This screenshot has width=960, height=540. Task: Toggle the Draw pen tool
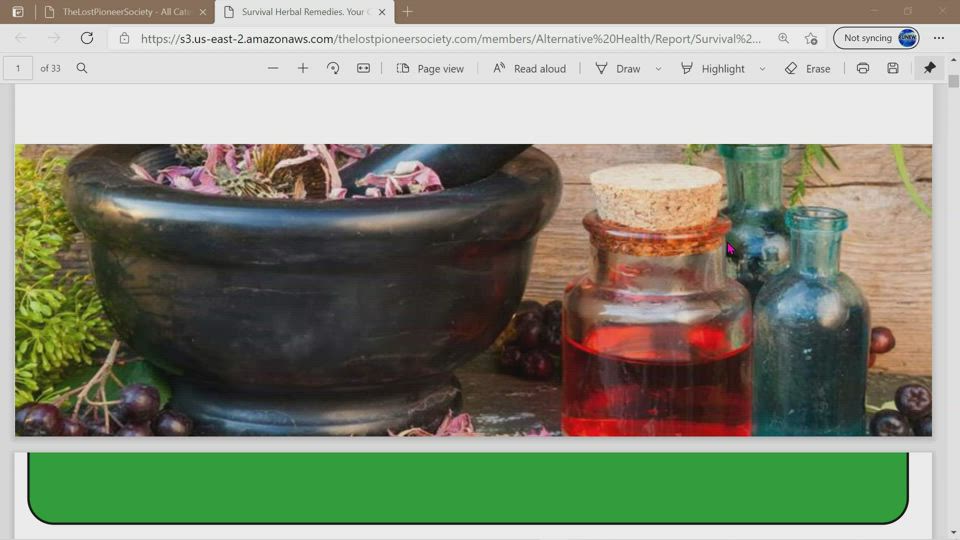pyautogui.click(x=617, y=68)
